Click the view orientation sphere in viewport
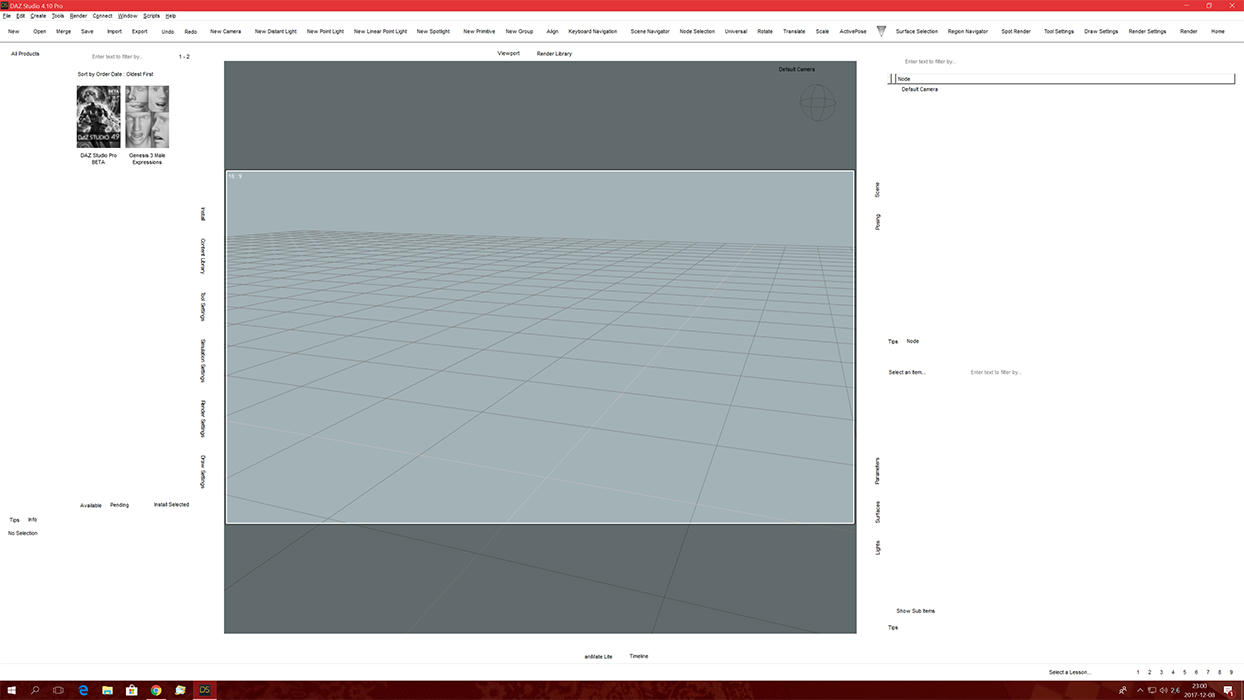Screen dimensions: 1244x700 [x=817, y=102]
